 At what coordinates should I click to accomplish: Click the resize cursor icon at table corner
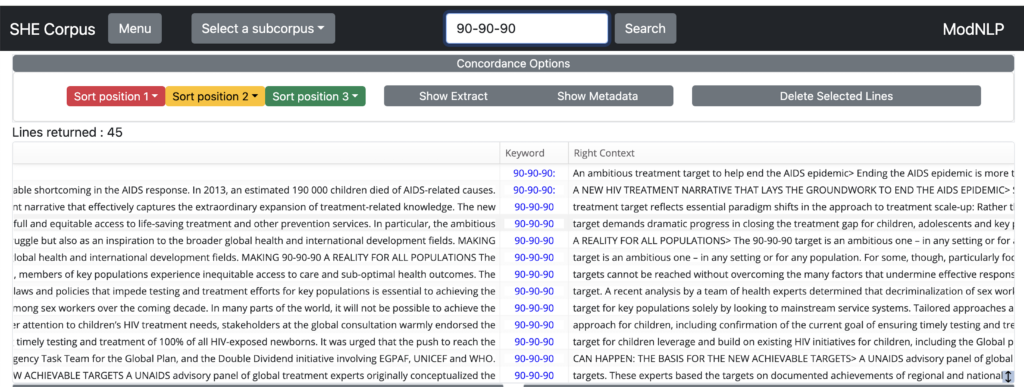click(x=1008, y=377)
